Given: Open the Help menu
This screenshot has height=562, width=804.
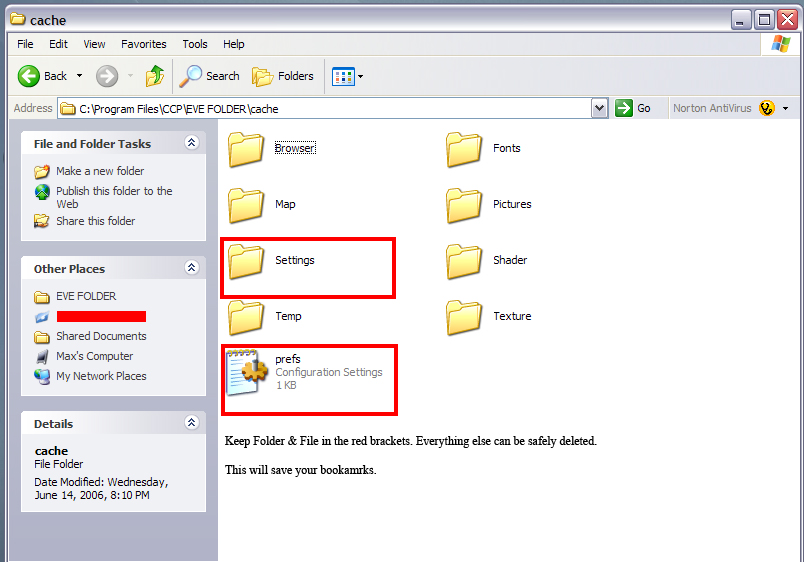Looking at the screenshot, I should pyautogui.click(x=233, y=44).
